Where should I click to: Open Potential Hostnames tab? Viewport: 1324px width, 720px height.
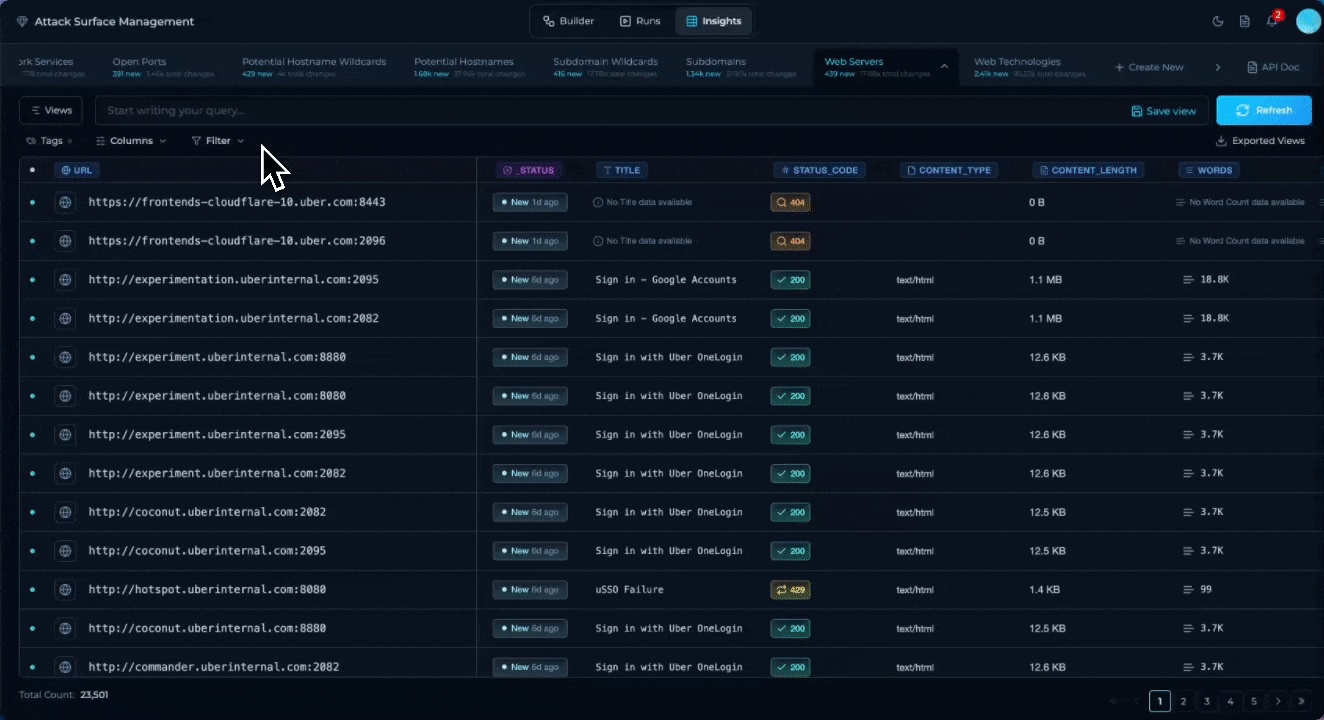[470, 67]
